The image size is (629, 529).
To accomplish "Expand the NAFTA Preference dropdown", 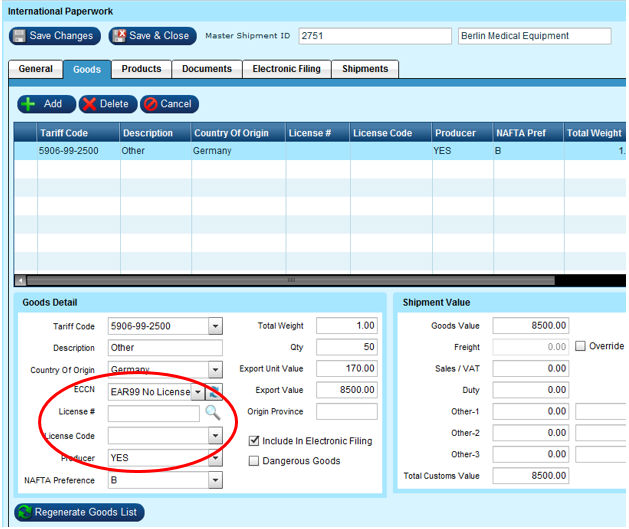I will click(215, 480).
